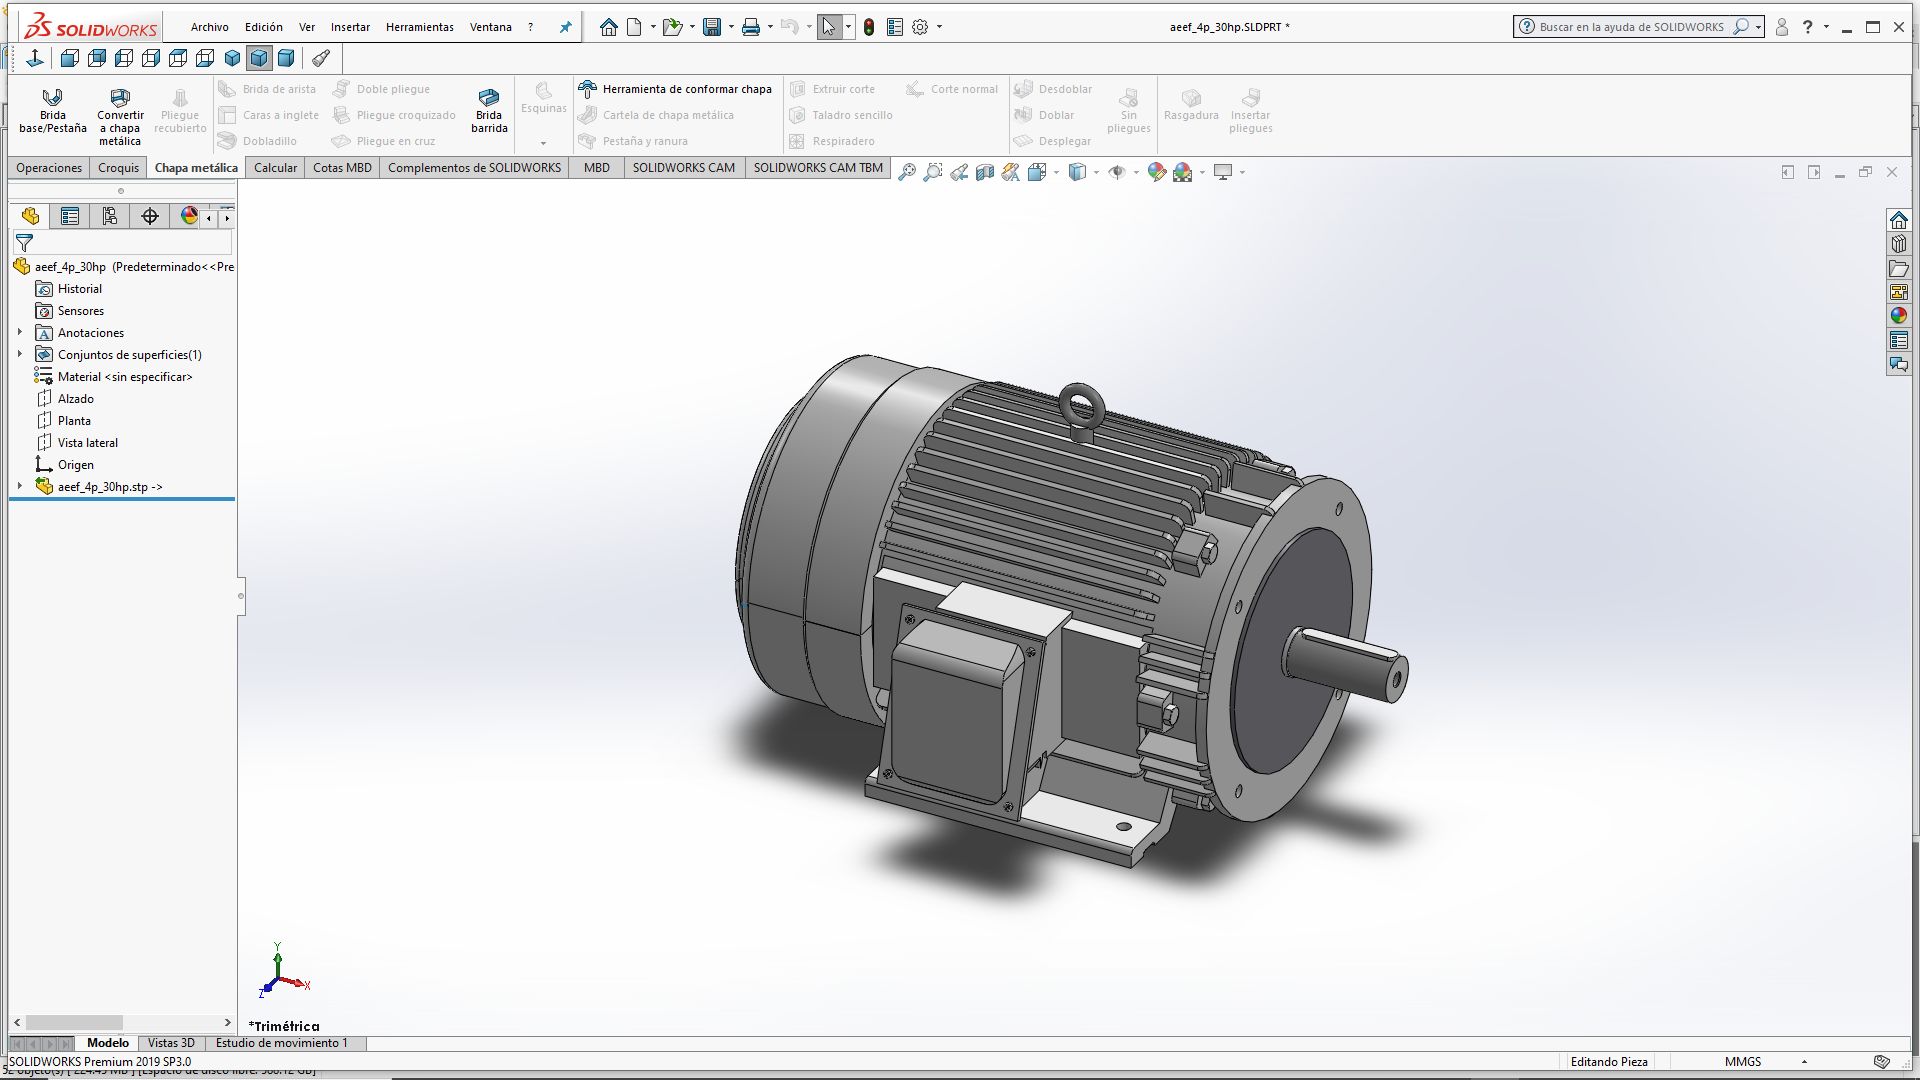Open the Herramientas menu
The width and height of the screenshot is (1920, 1080).
[x=419, y=27]
